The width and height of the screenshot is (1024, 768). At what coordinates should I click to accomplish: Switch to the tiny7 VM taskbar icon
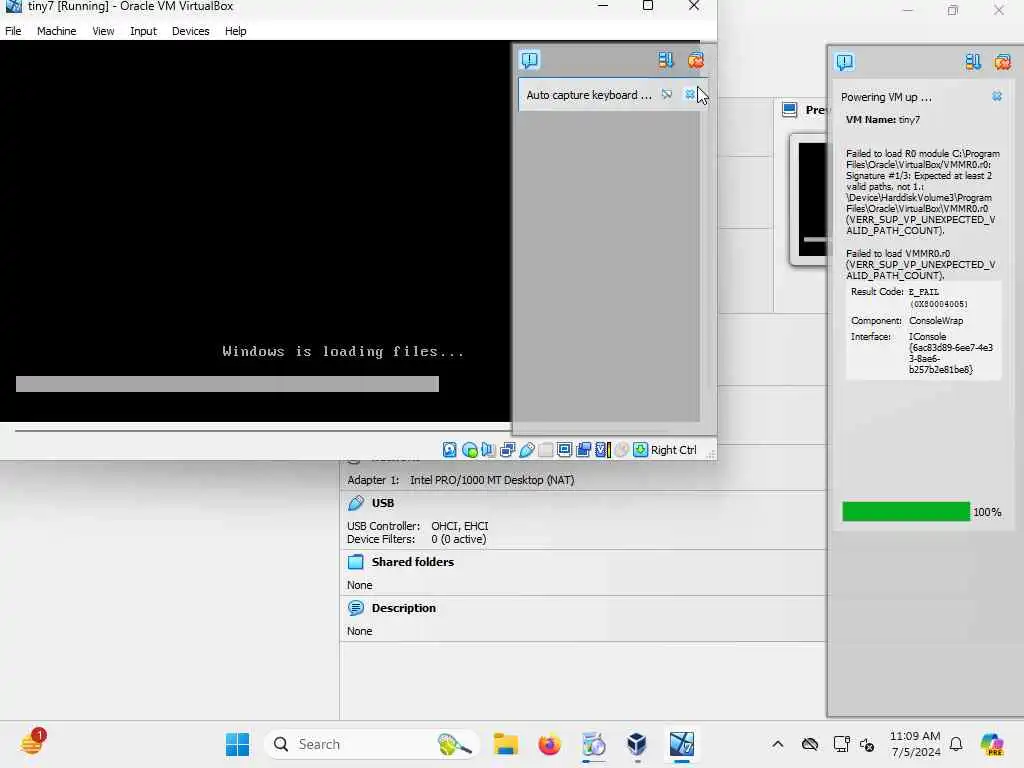pos(681,744)
